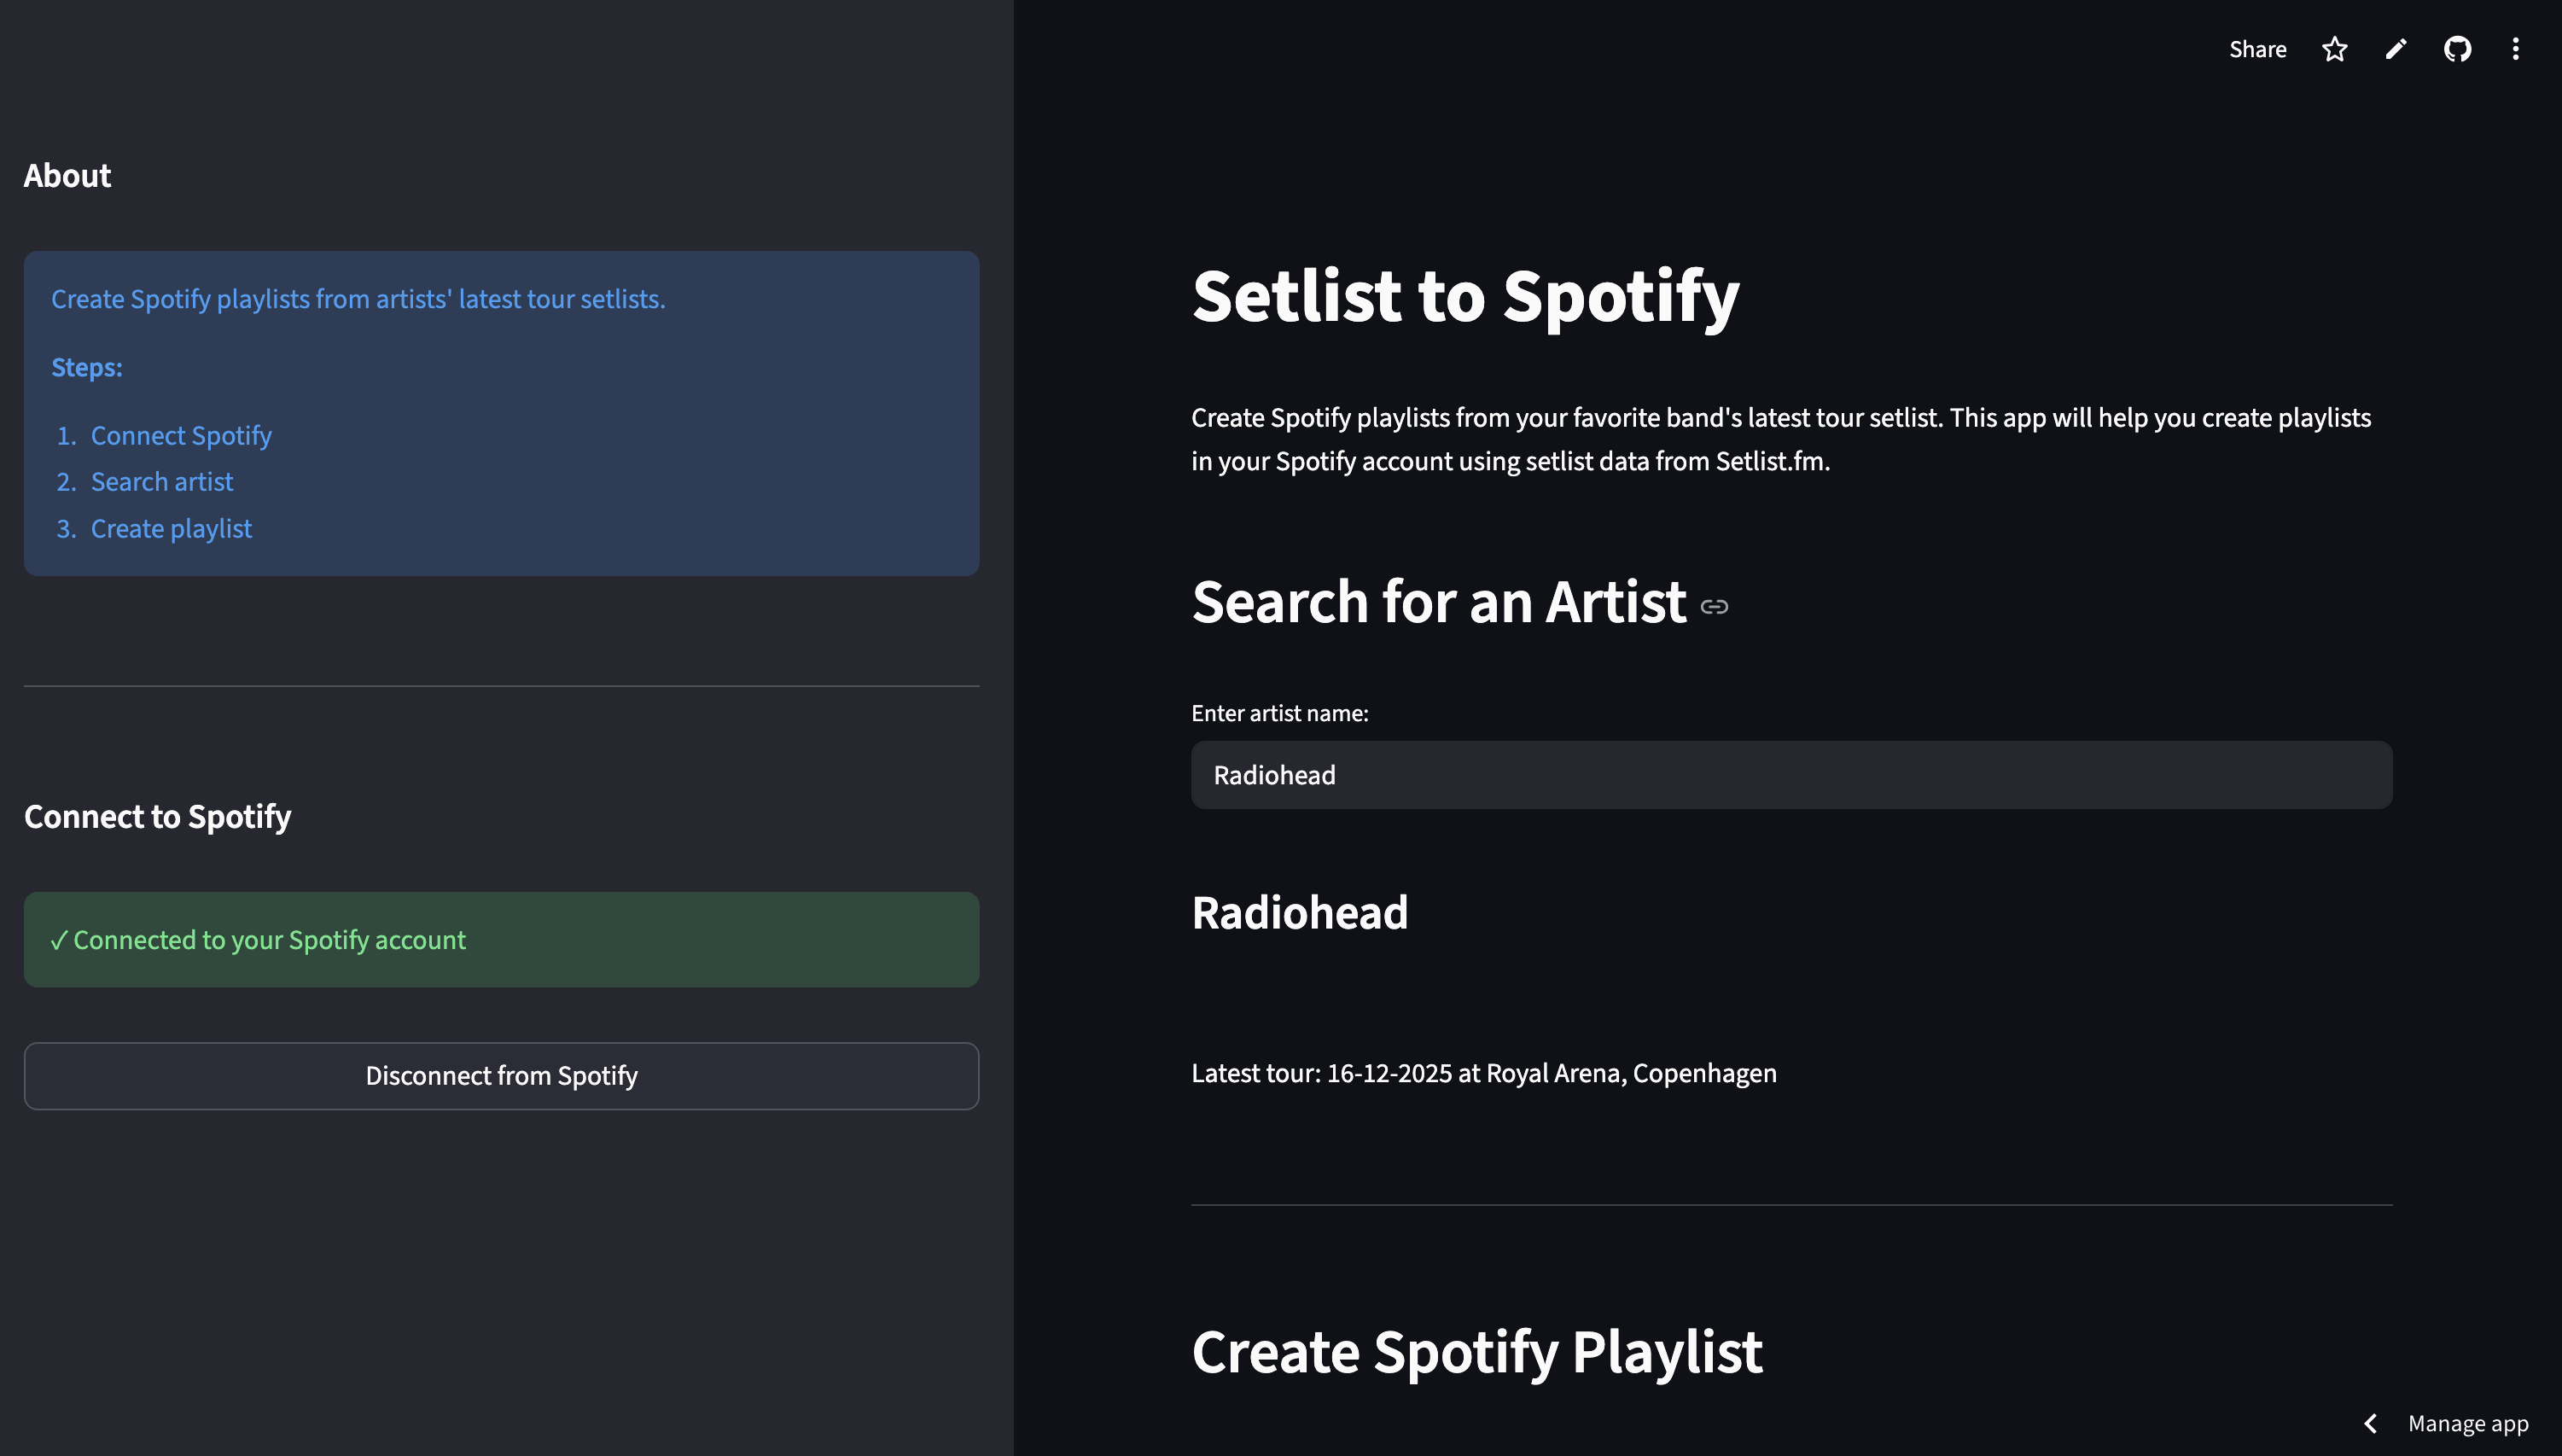Click the Setlist to Spotify title
The width and height of the screenshot is (2562, 1456).
point(1465,297)
